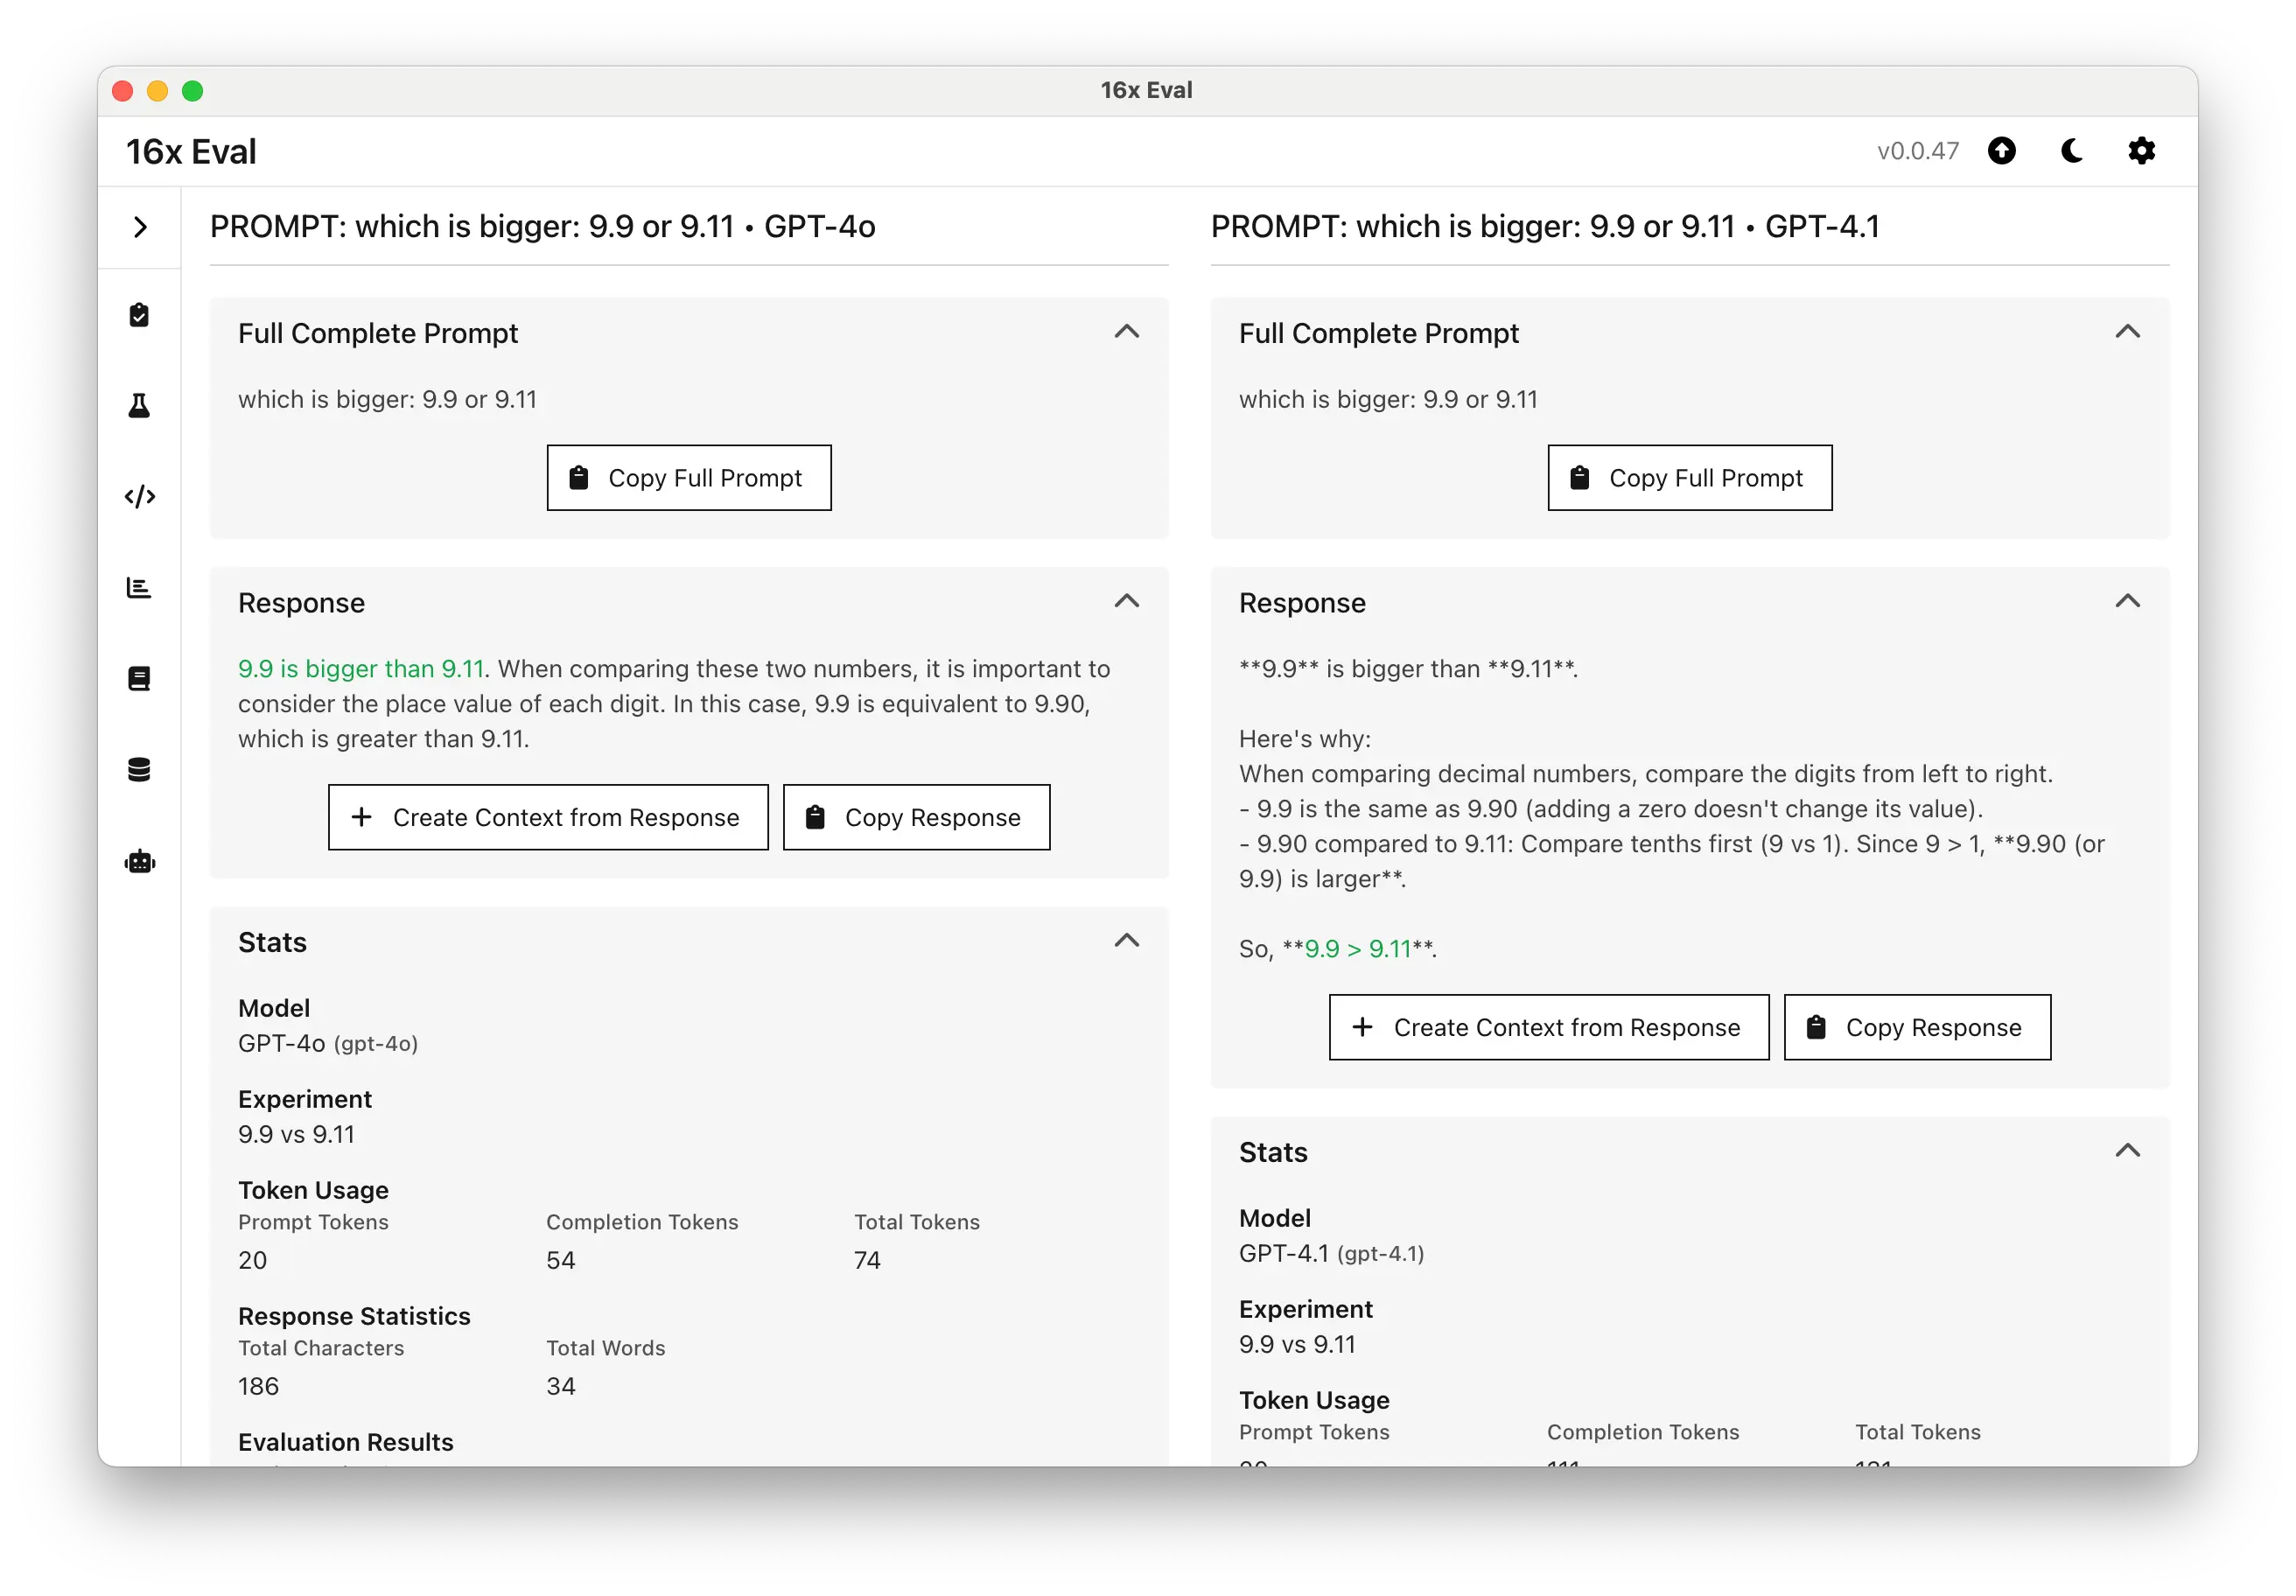Click the GPT-4o Total Tokens value 74
Viewport: 2296px width, 1596px height.
867,1261
